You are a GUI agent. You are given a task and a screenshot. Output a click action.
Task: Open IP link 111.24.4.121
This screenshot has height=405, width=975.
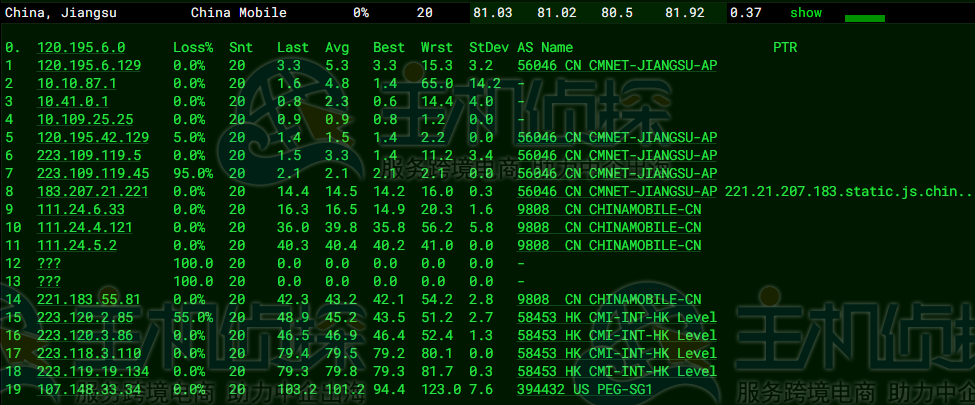click(x=85, y=228)
